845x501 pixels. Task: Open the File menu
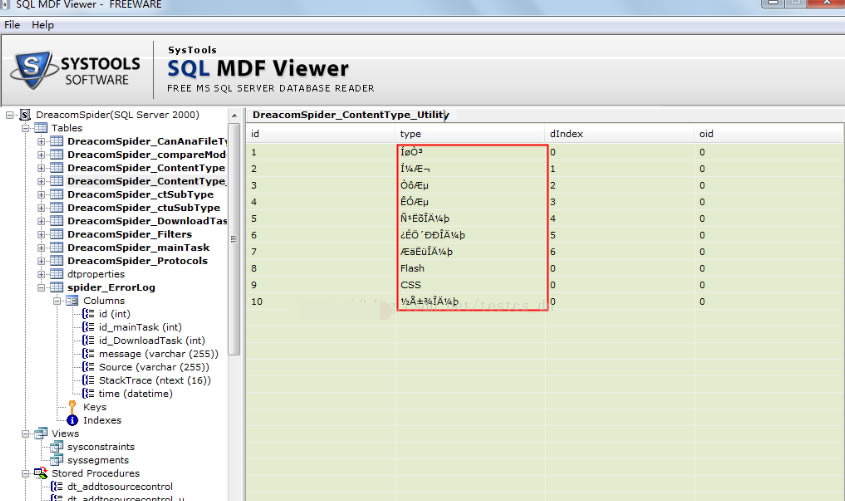12,24
